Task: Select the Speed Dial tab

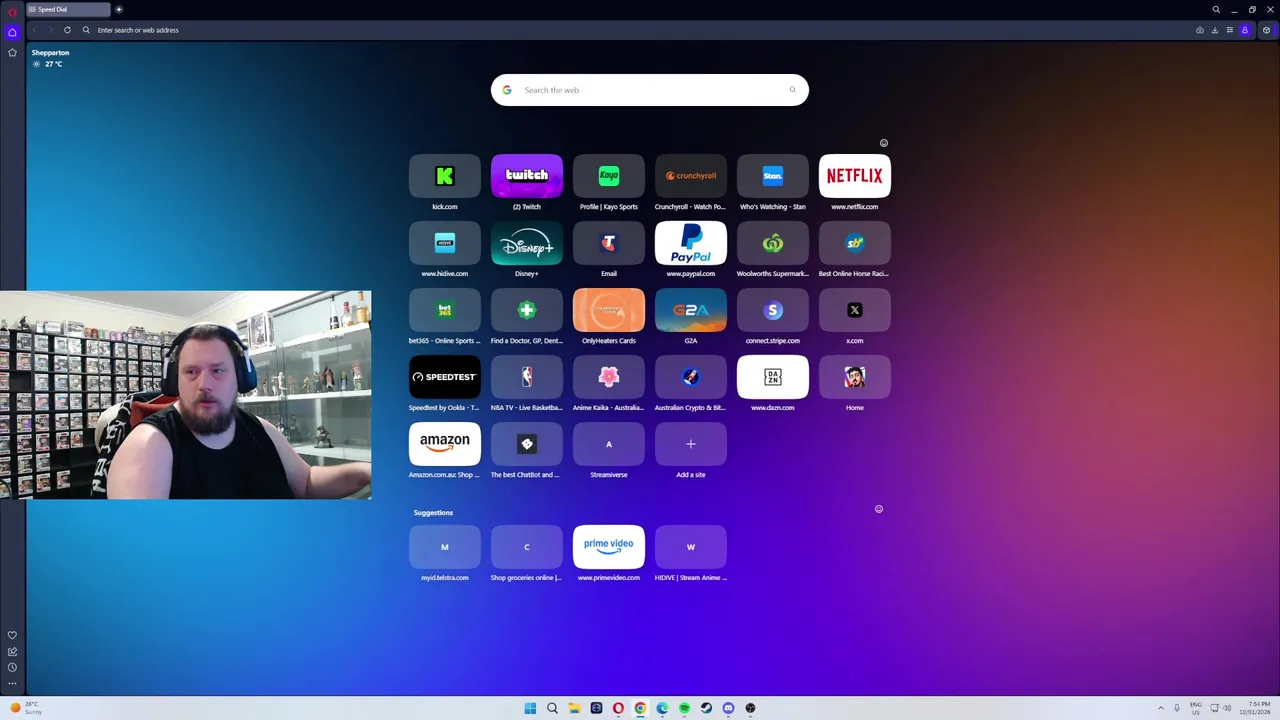Action: tap(68, 9)
